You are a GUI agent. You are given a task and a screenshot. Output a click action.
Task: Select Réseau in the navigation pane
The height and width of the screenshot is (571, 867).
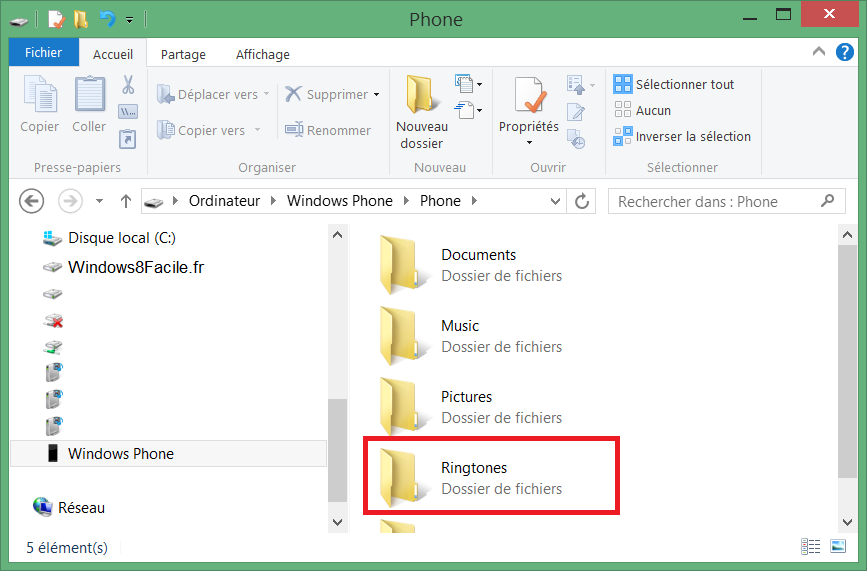(x=69, y=507)
